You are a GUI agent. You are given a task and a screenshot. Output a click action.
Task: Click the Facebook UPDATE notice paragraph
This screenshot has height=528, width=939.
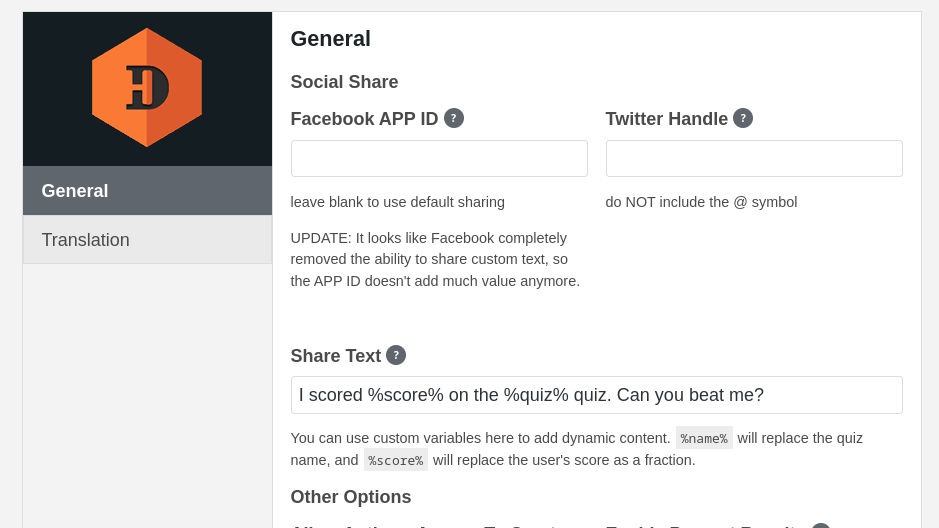point(435,259)
